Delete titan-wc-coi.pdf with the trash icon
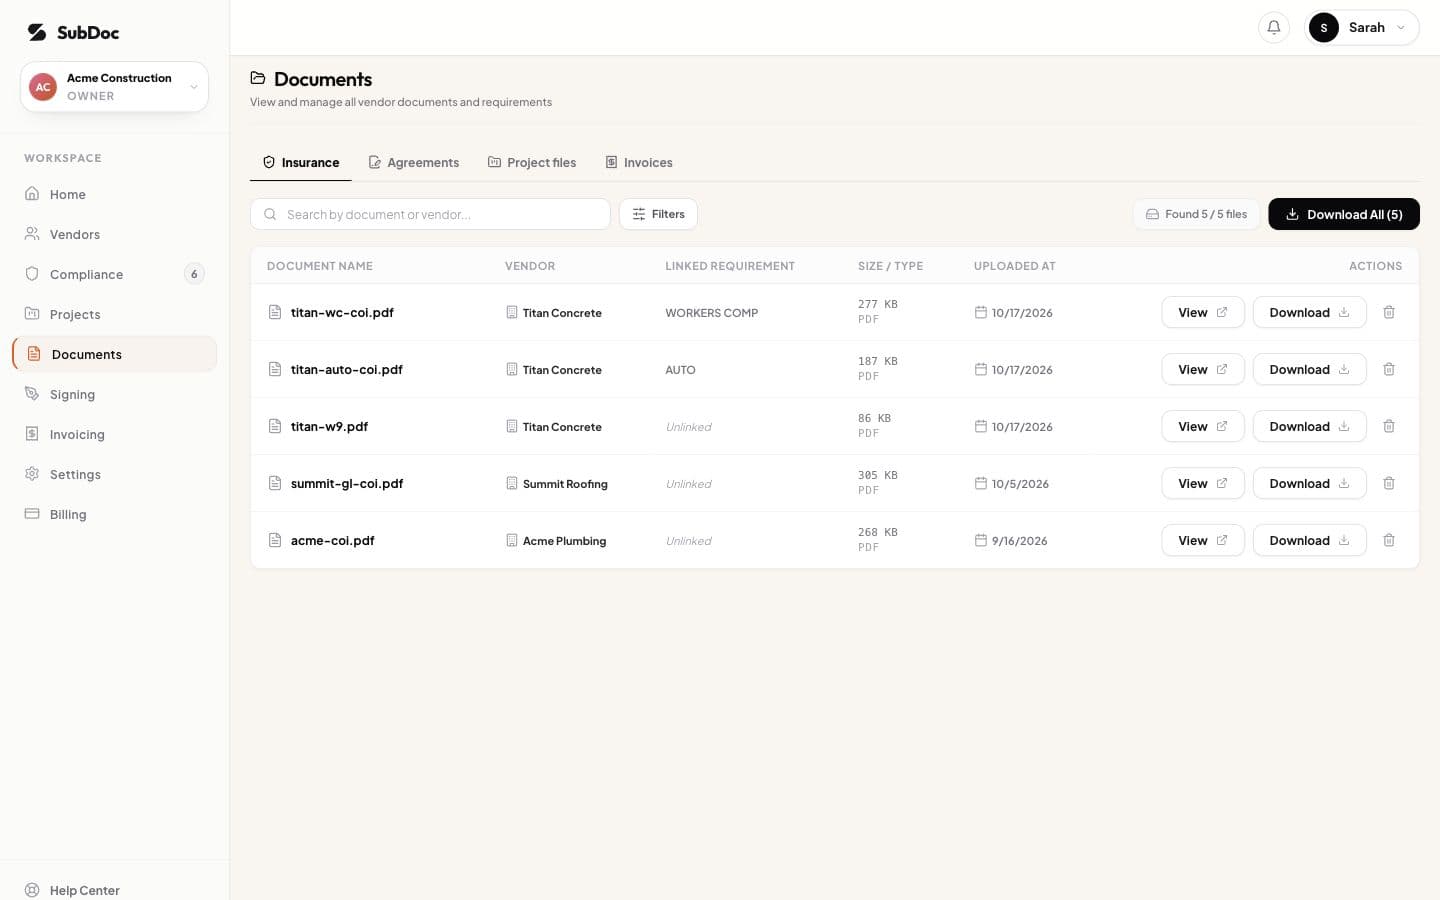 [x=1389, y=312]
